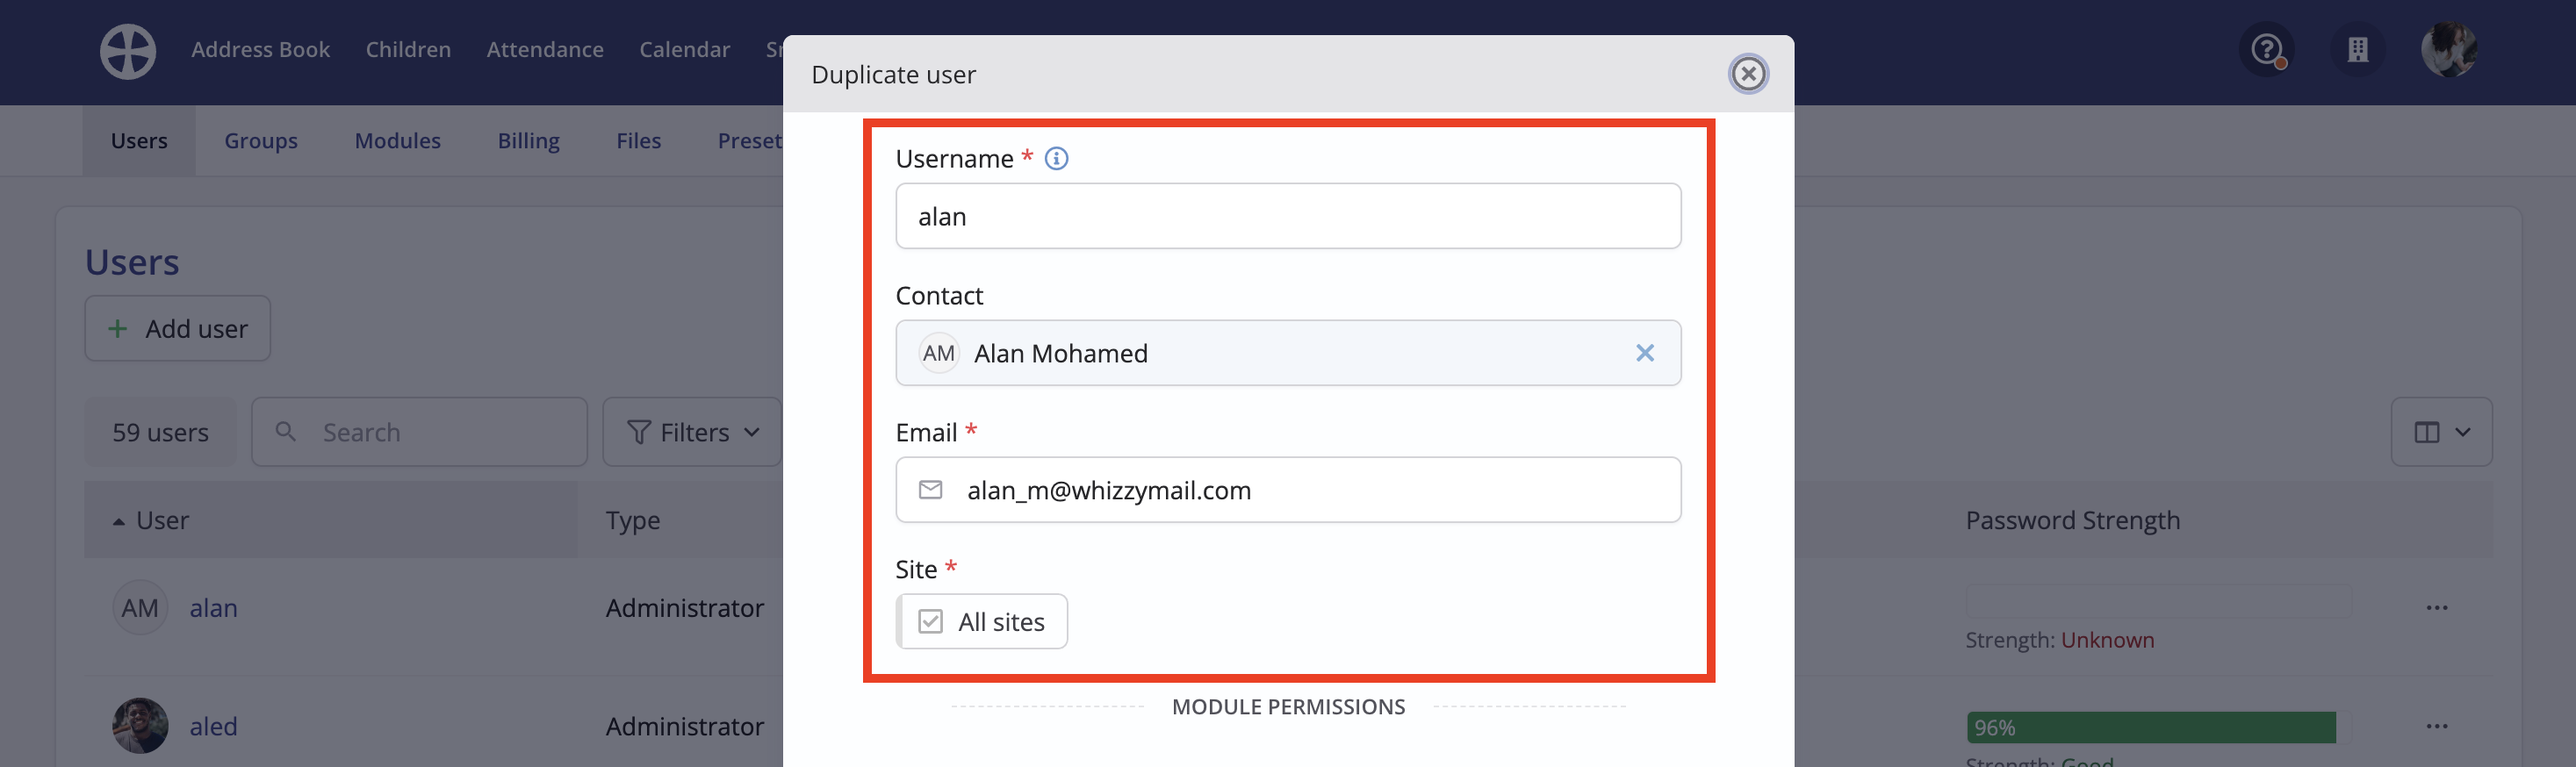
Task: Click the Email input field
Action: point(1288,490)
